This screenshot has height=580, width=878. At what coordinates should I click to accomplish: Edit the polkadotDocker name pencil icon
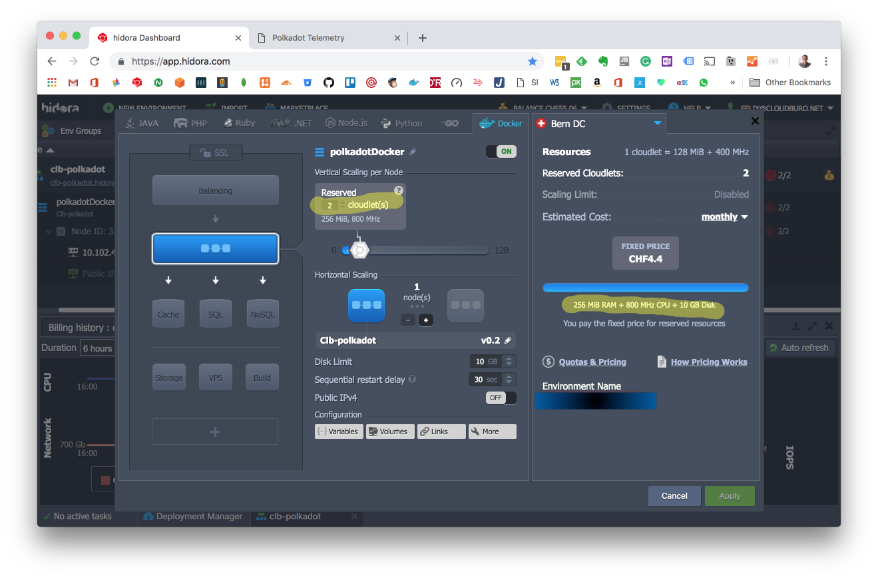413,152
